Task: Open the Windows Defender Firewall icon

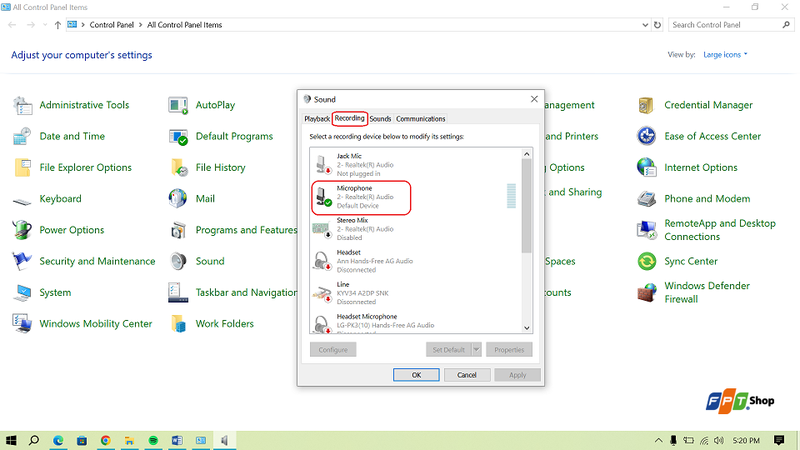Action: (x=646, y=292)
